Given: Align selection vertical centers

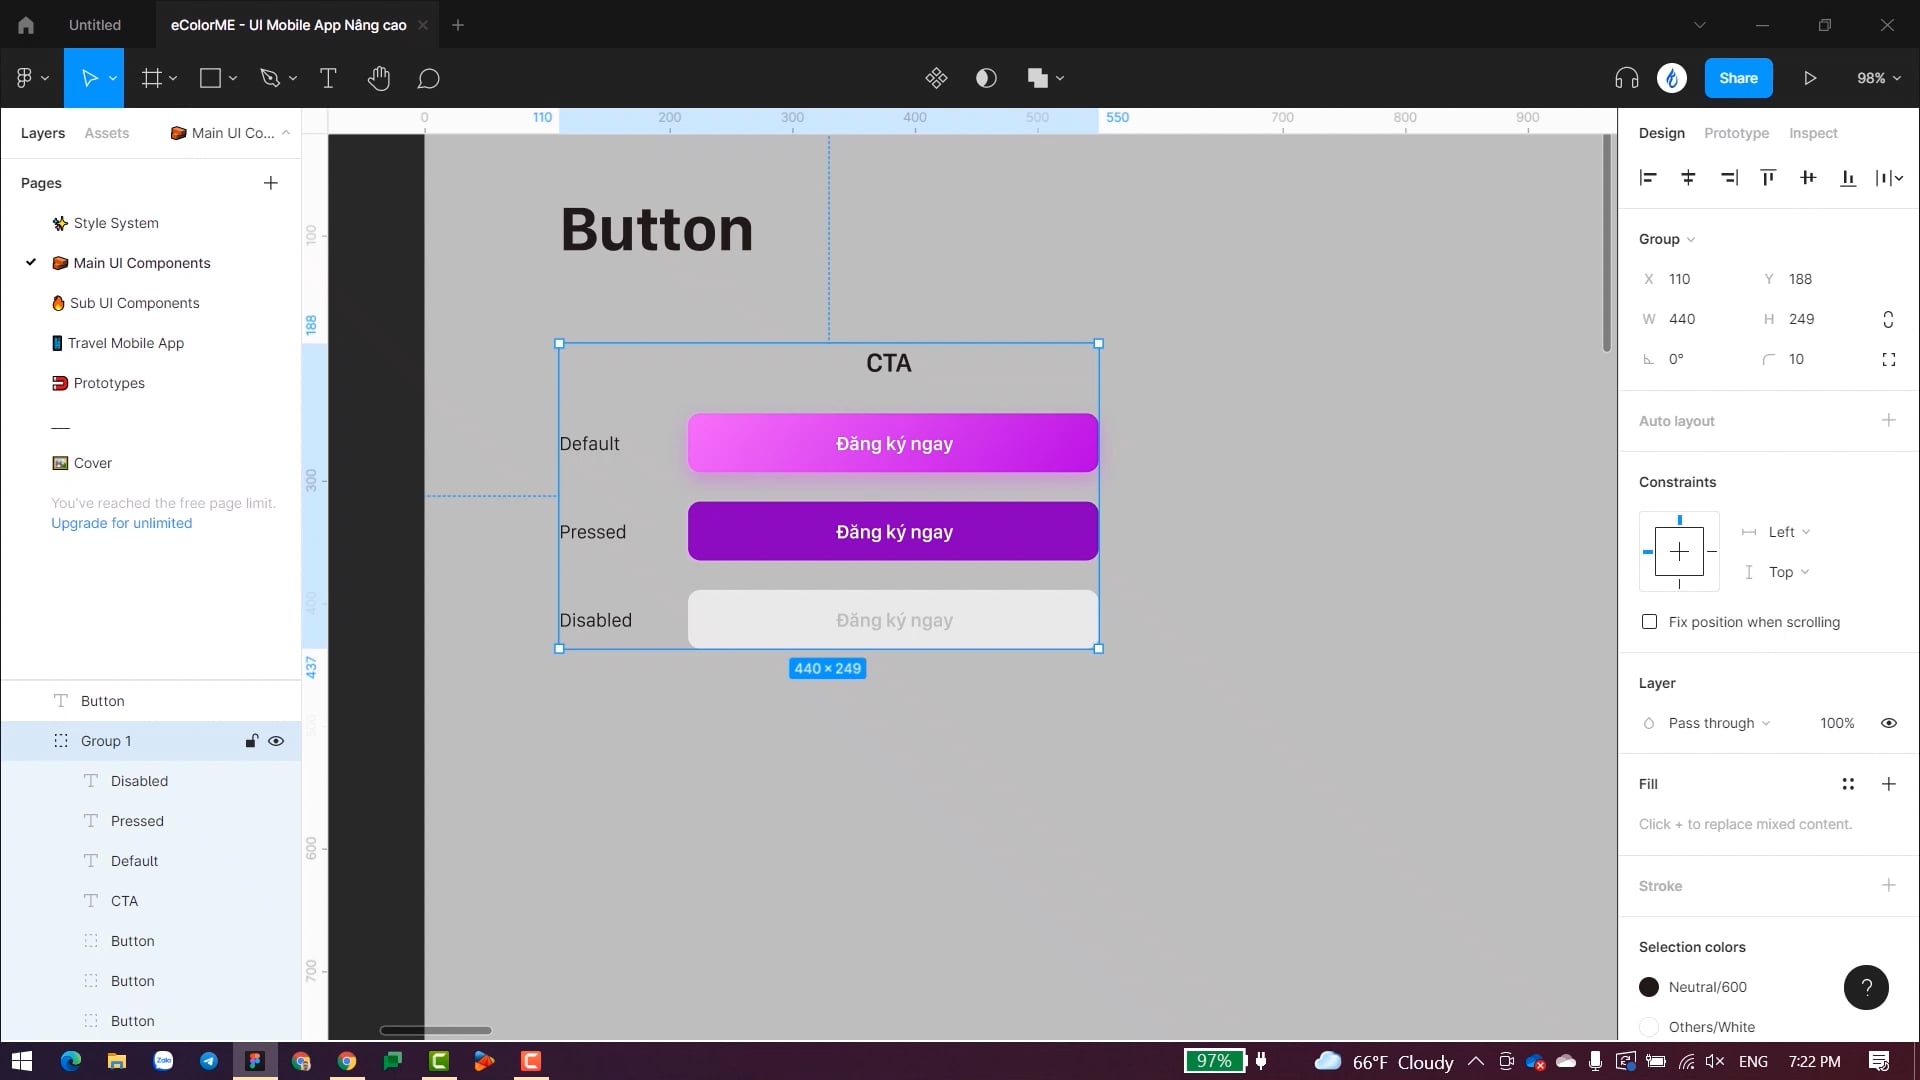Looking at the screenshot, I should tap(1808, 178).
